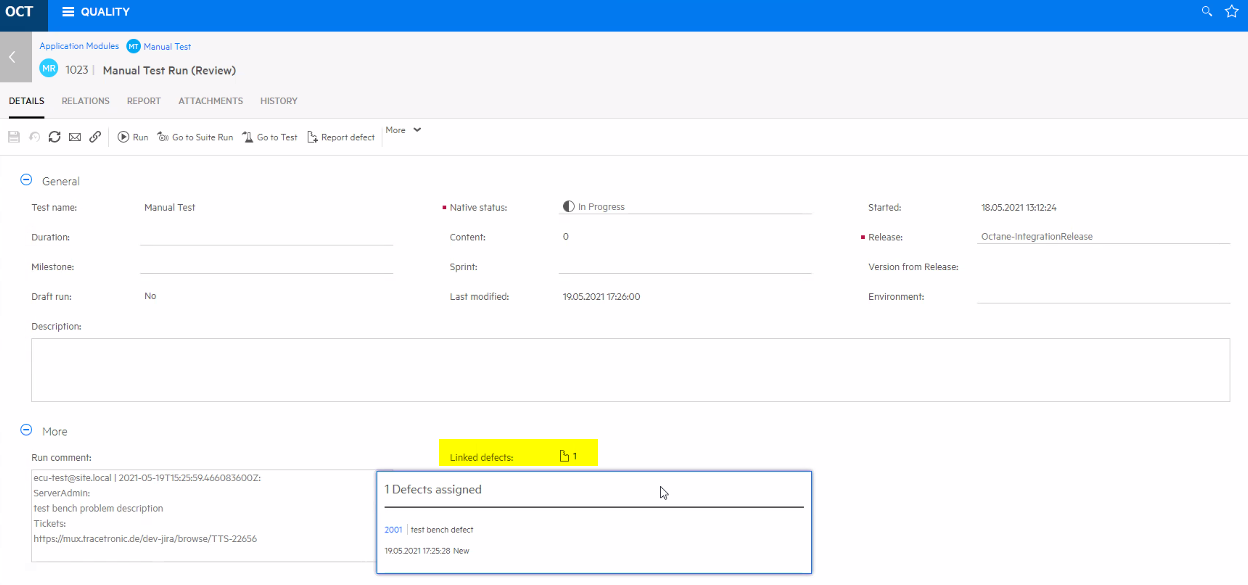Open the History tab
Viewport: 1248px width, 585px height.
278,101
